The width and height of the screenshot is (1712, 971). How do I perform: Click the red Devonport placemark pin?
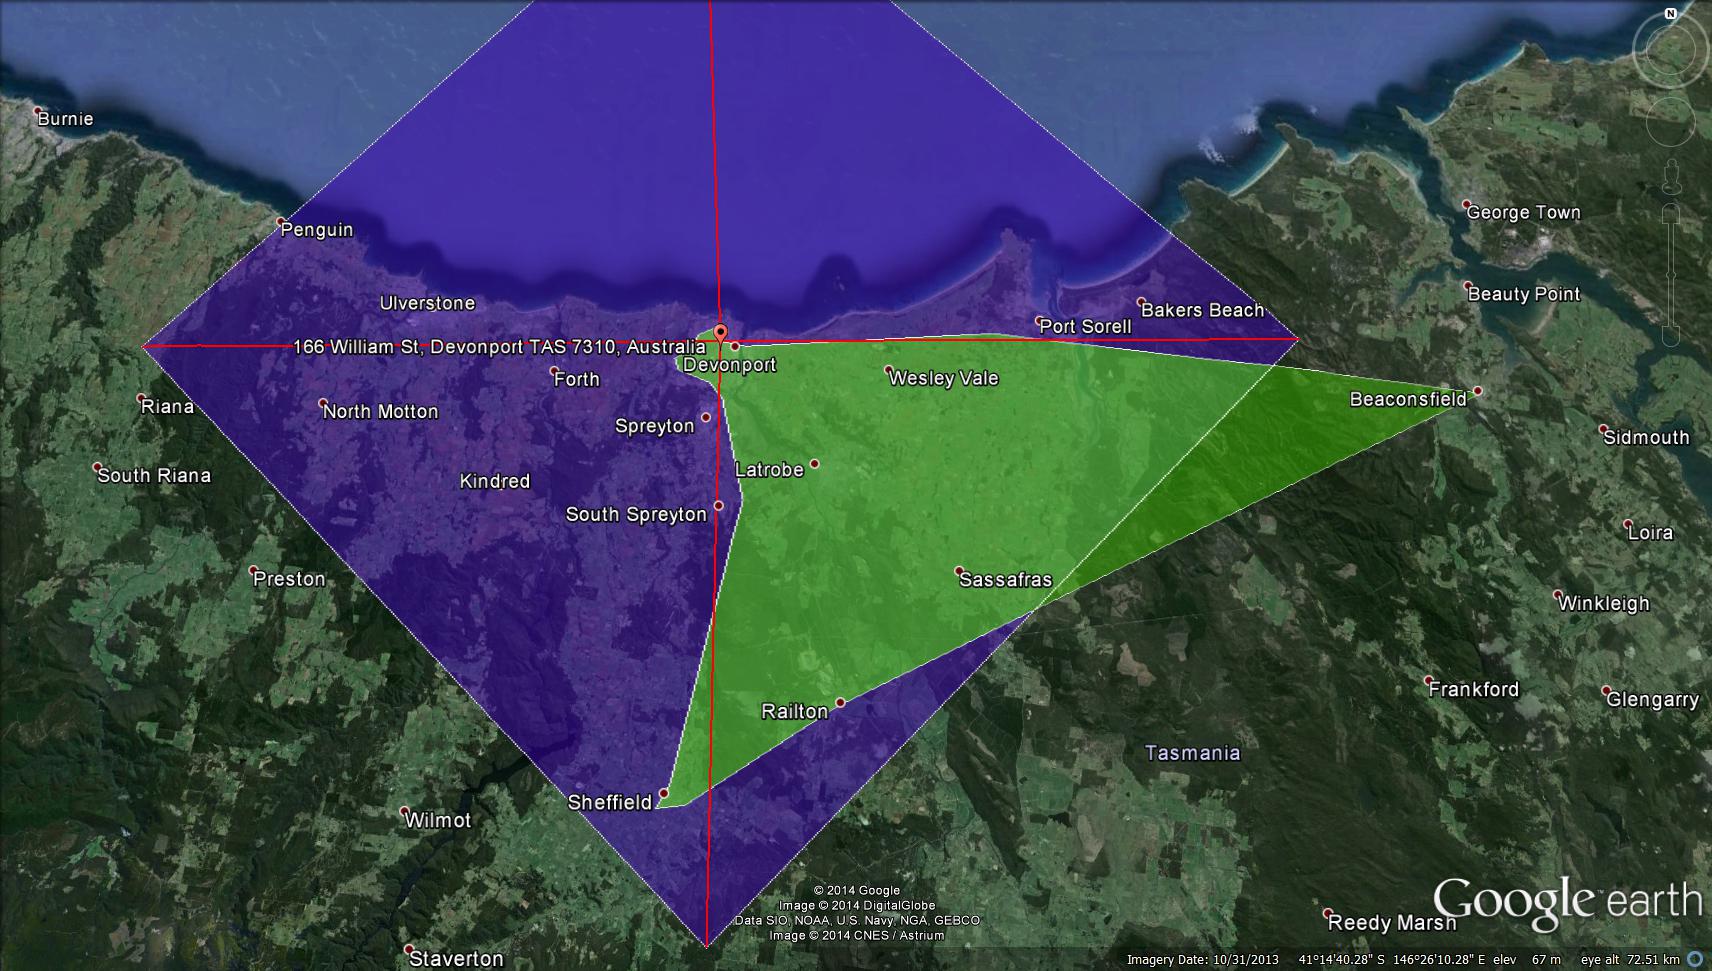point(720,332)
